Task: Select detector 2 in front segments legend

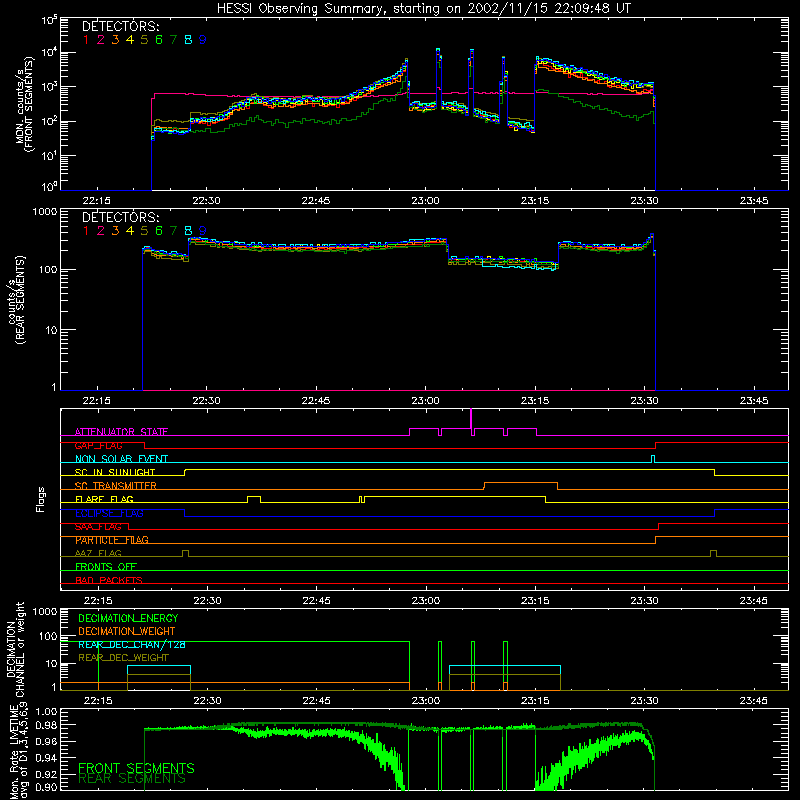Action: click(101, 39)
